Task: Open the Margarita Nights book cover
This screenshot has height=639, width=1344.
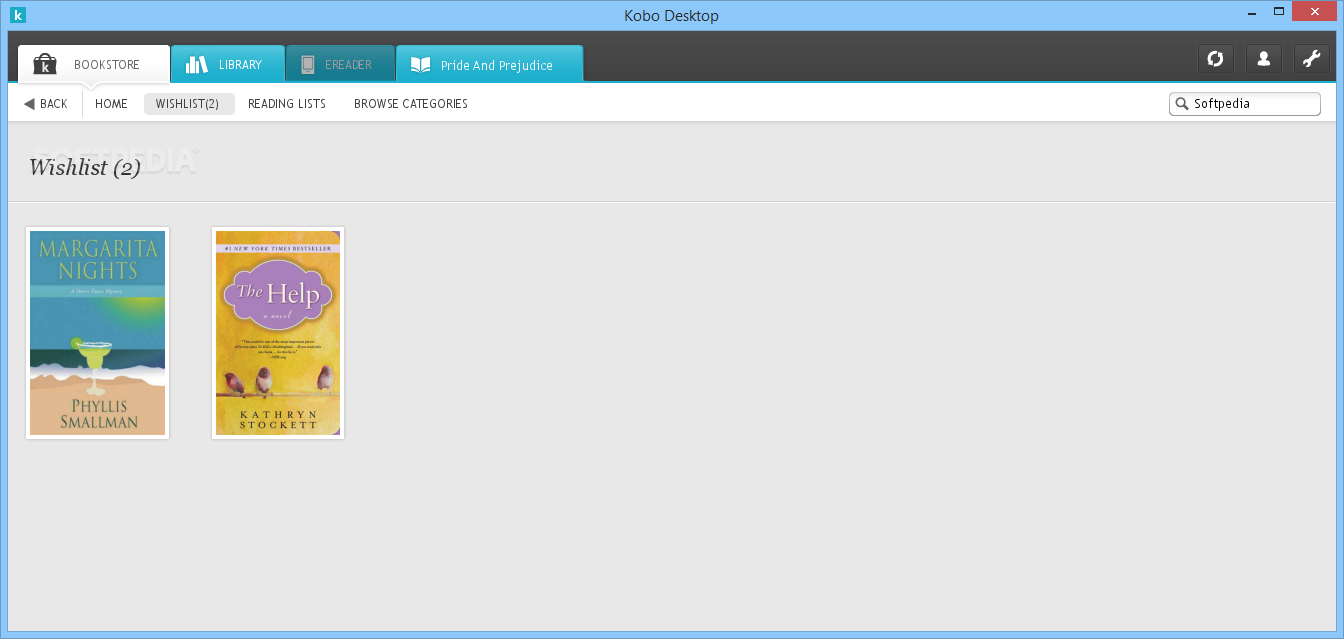Action: pos(97,333)
